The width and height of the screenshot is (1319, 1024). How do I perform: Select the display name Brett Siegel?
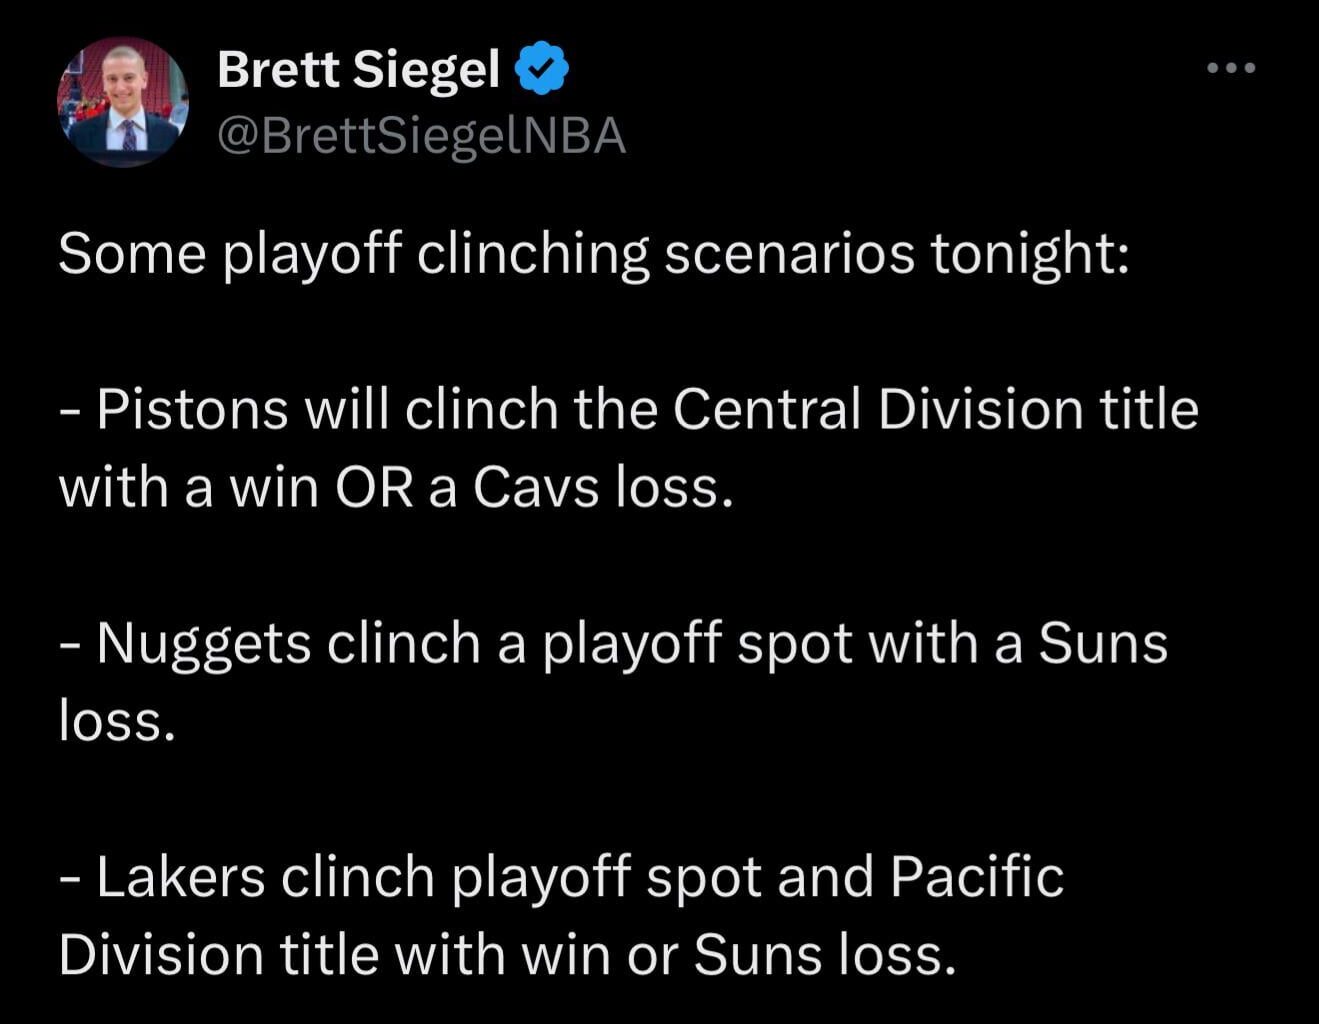(x=357, y=68)
